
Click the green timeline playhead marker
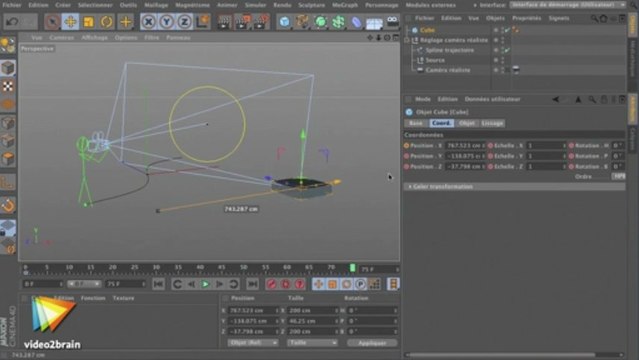coord(353,268)
